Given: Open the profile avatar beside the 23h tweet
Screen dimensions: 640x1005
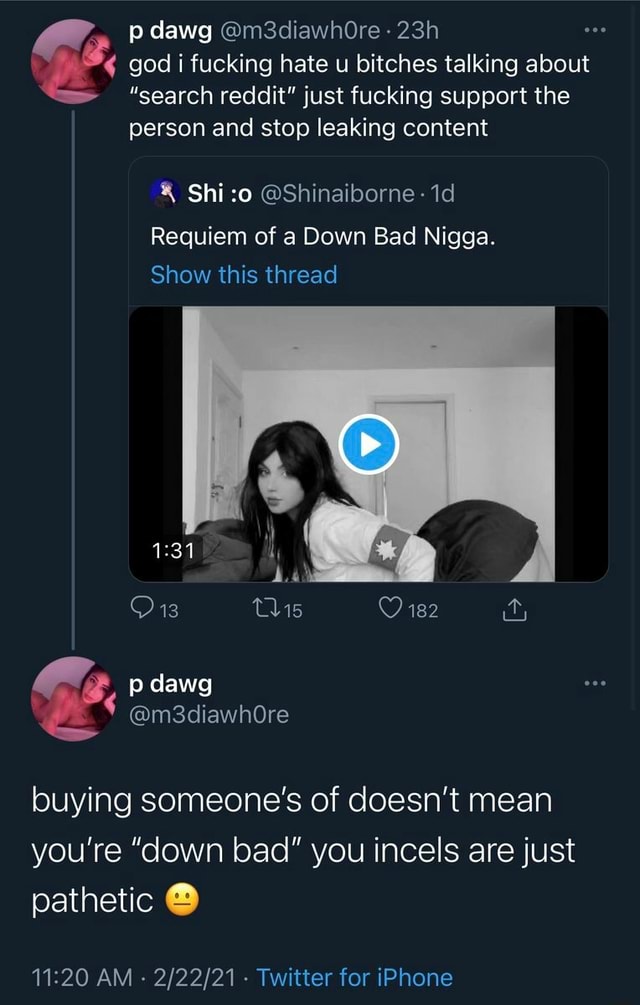Looking at the screenshot, I should pos(72,62).
